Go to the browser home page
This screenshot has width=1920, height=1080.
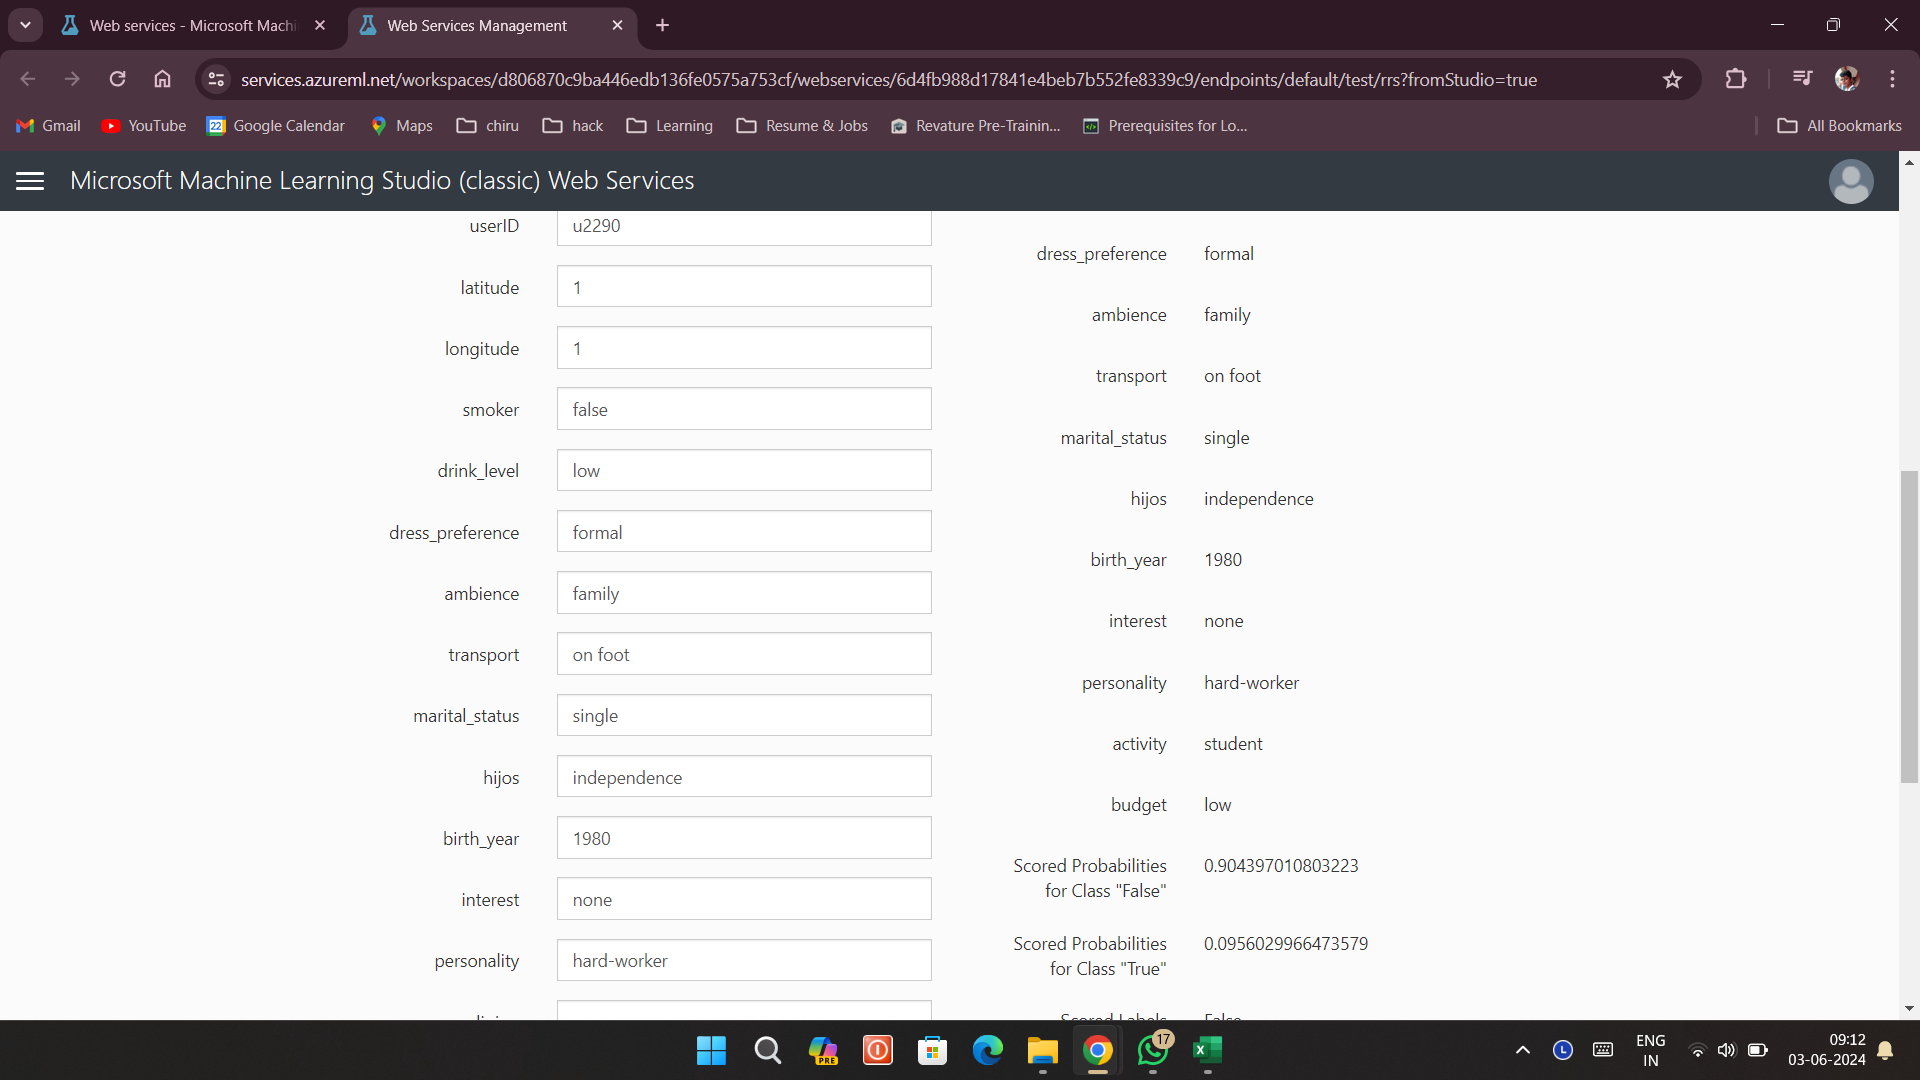(x=162, y=79)
